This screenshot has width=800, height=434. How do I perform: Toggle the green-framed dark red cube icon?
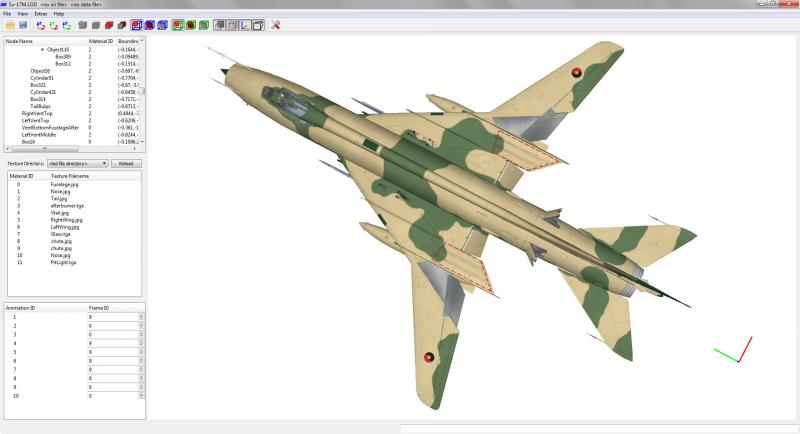(191, 25)
